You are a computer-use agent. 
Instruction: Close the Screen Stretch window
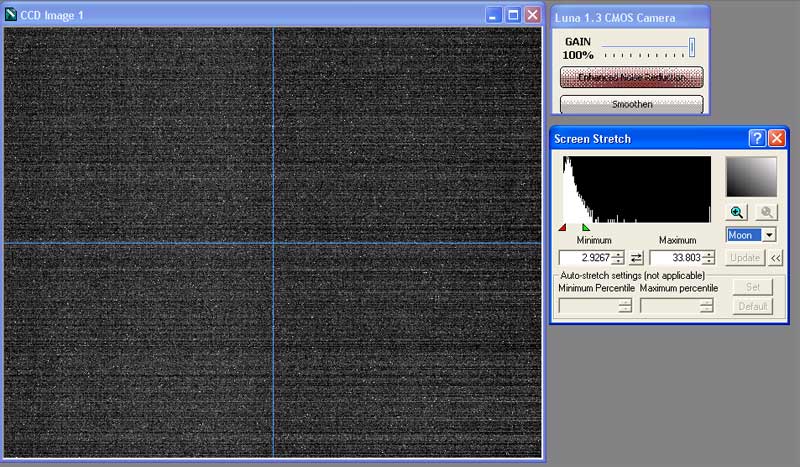776,138
